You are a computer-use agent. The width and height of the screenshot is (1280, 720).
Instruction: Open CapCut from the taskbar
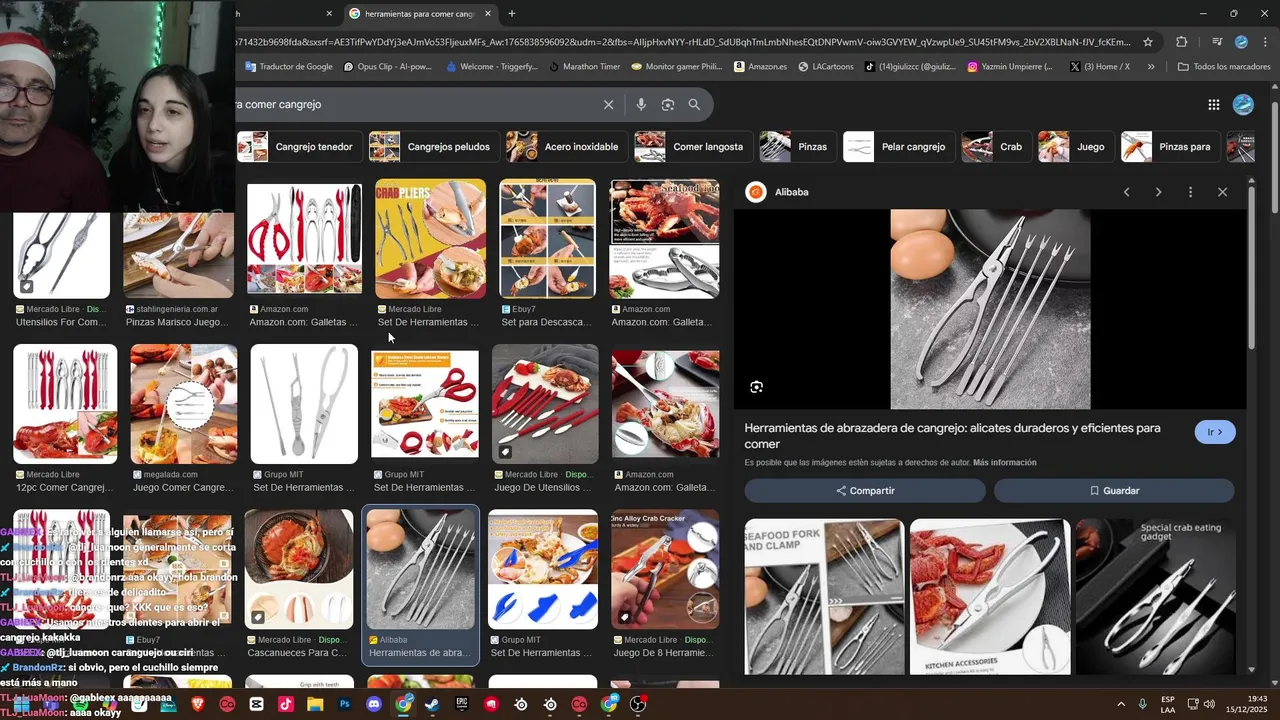(x=257, y=704)
